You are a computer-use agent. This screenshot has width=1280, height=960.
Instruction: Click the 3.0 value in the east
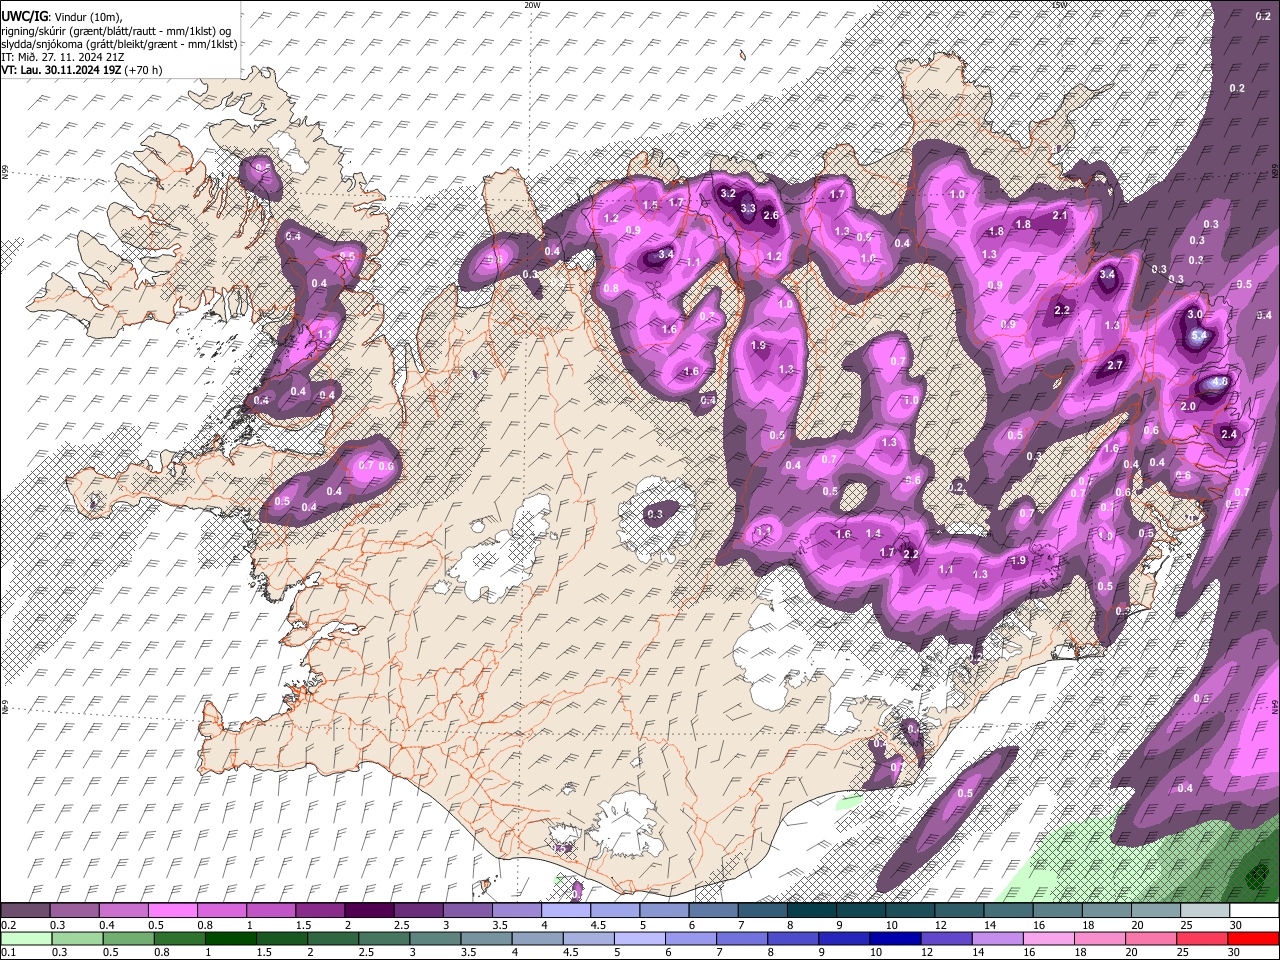(1194, 314)
